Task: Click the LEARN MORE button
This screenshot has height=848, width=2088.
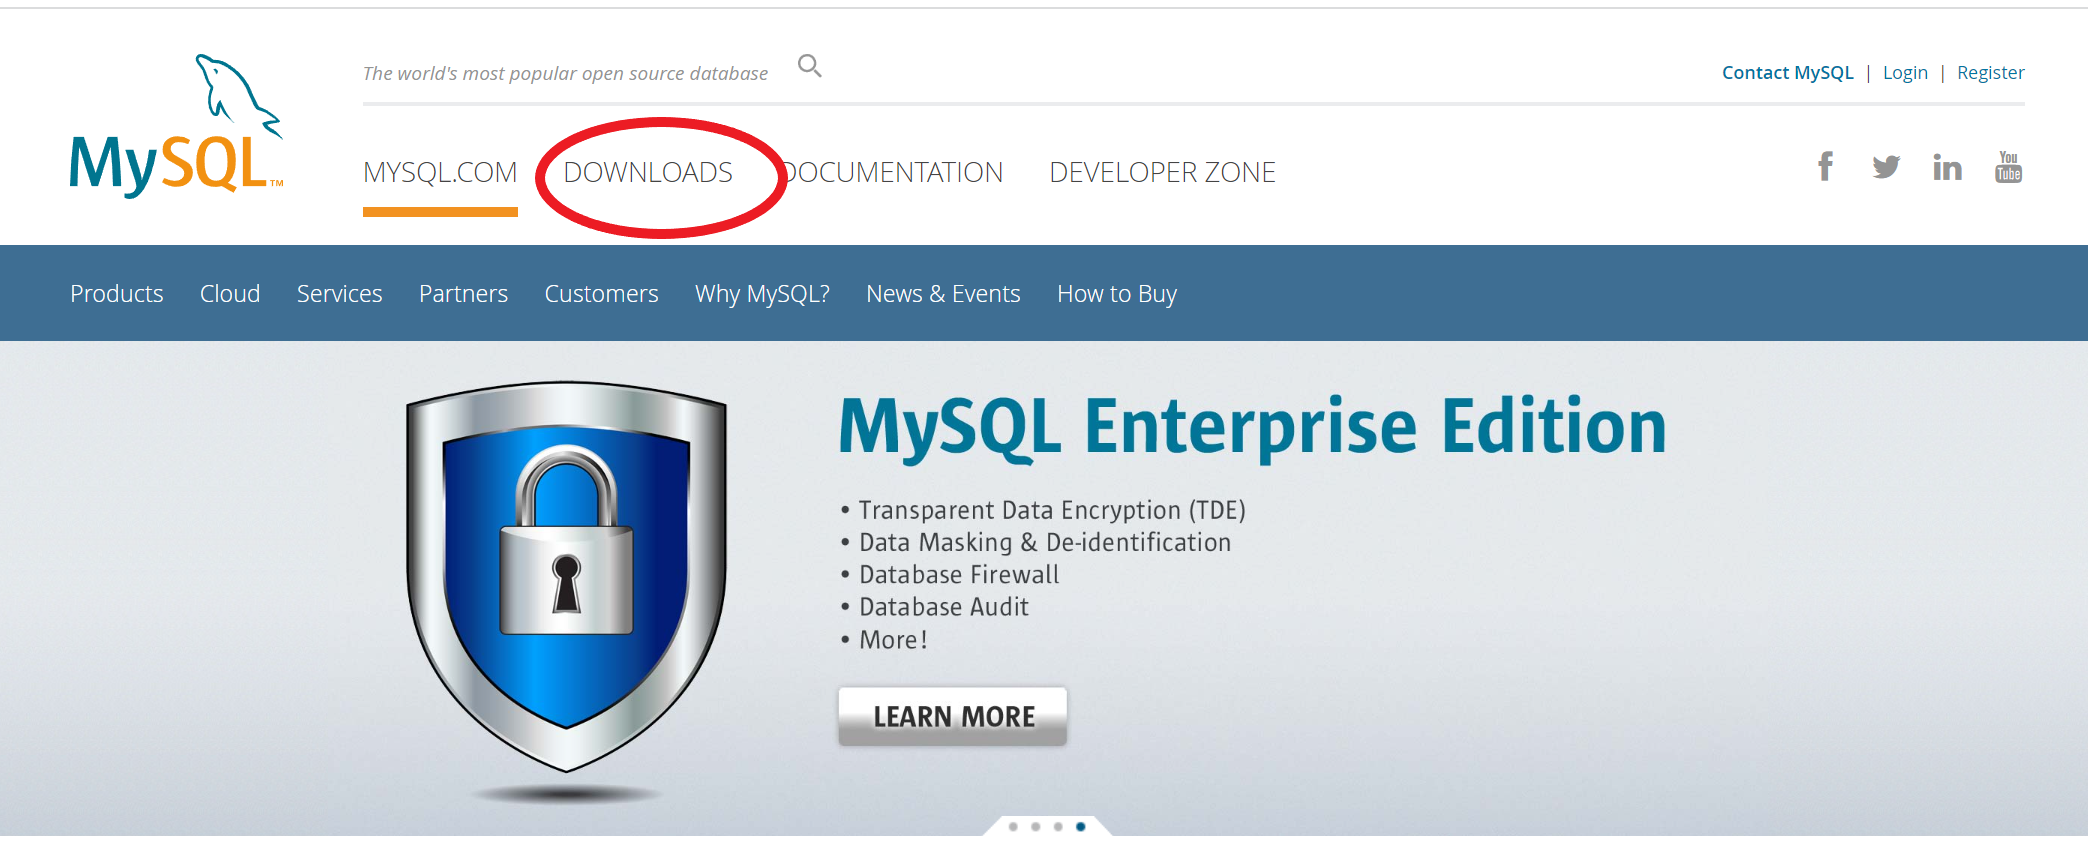Action: click(953, 716)
